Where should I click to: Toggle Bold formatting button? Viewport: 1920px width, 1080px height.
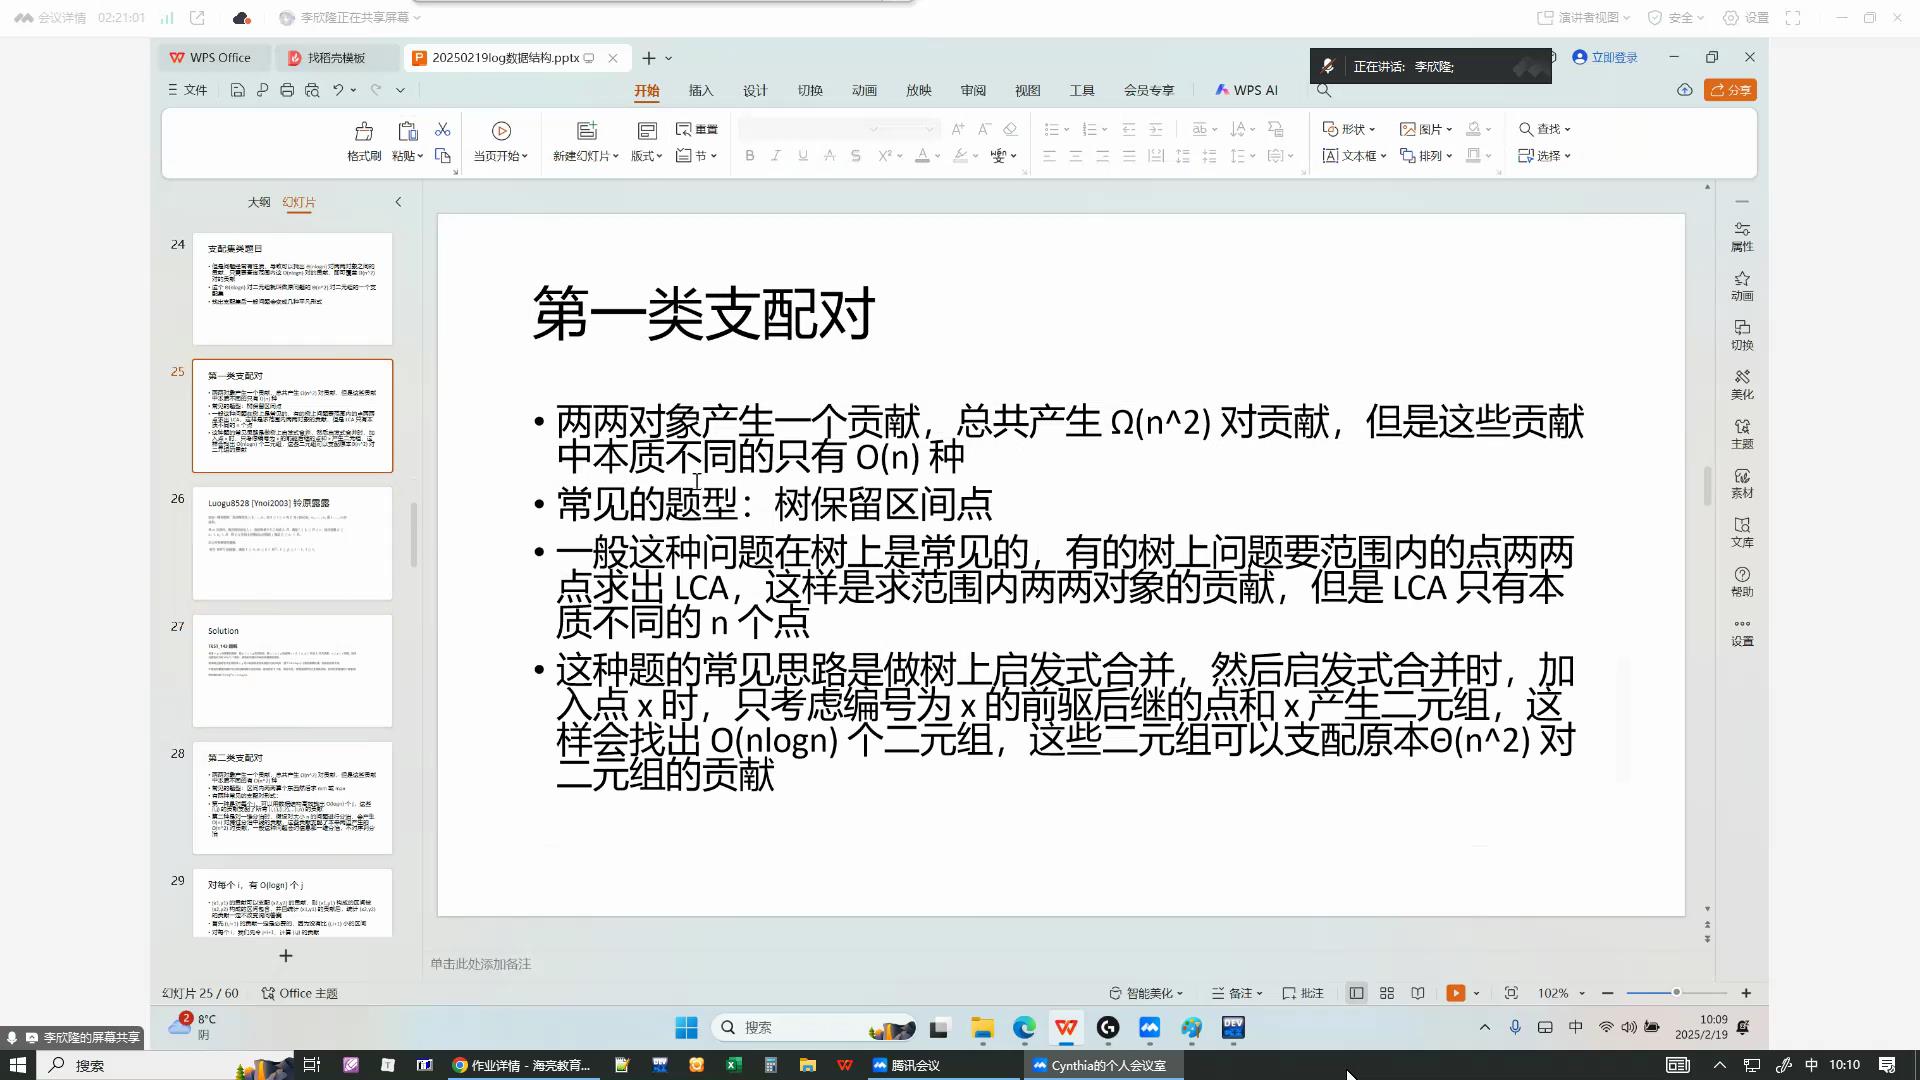point(749,156)
